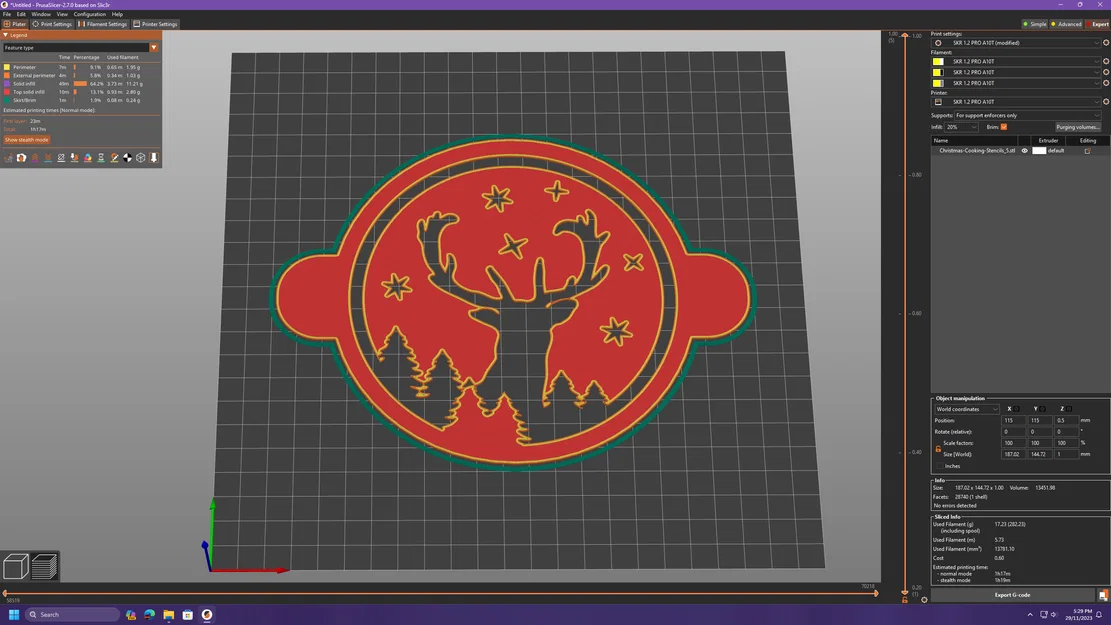Click the mirror icon next to Z axis
1111x625 pixels.
[1069, 409]
